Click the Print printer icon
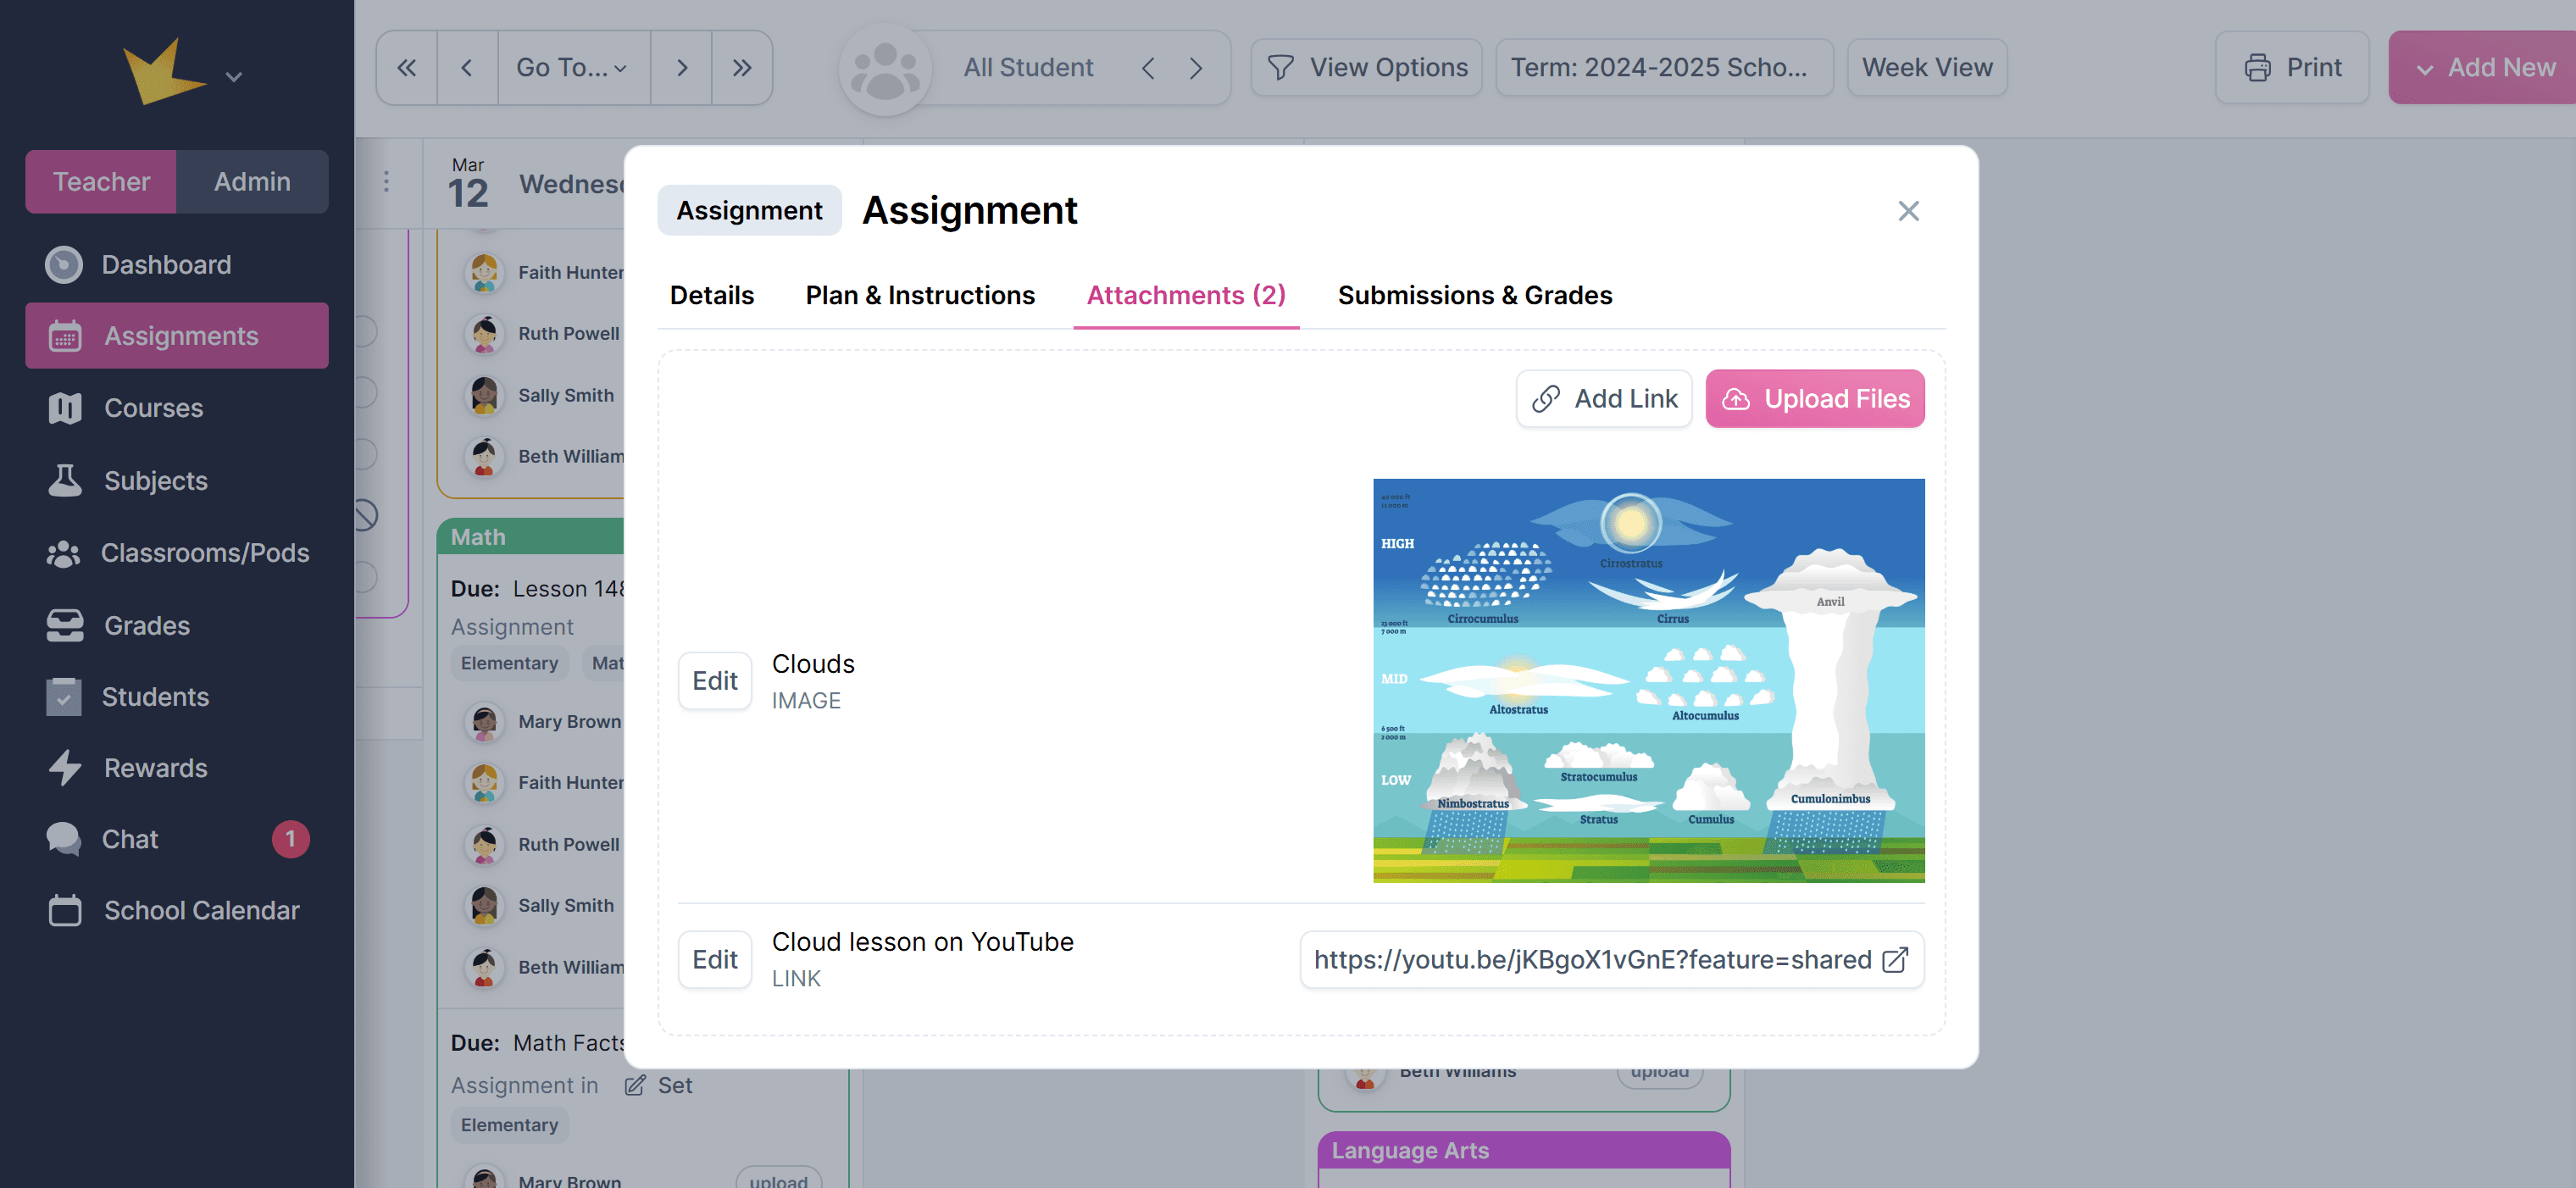The height and width of the screenshot is (1188, 2576). (x=2257, y=67)
